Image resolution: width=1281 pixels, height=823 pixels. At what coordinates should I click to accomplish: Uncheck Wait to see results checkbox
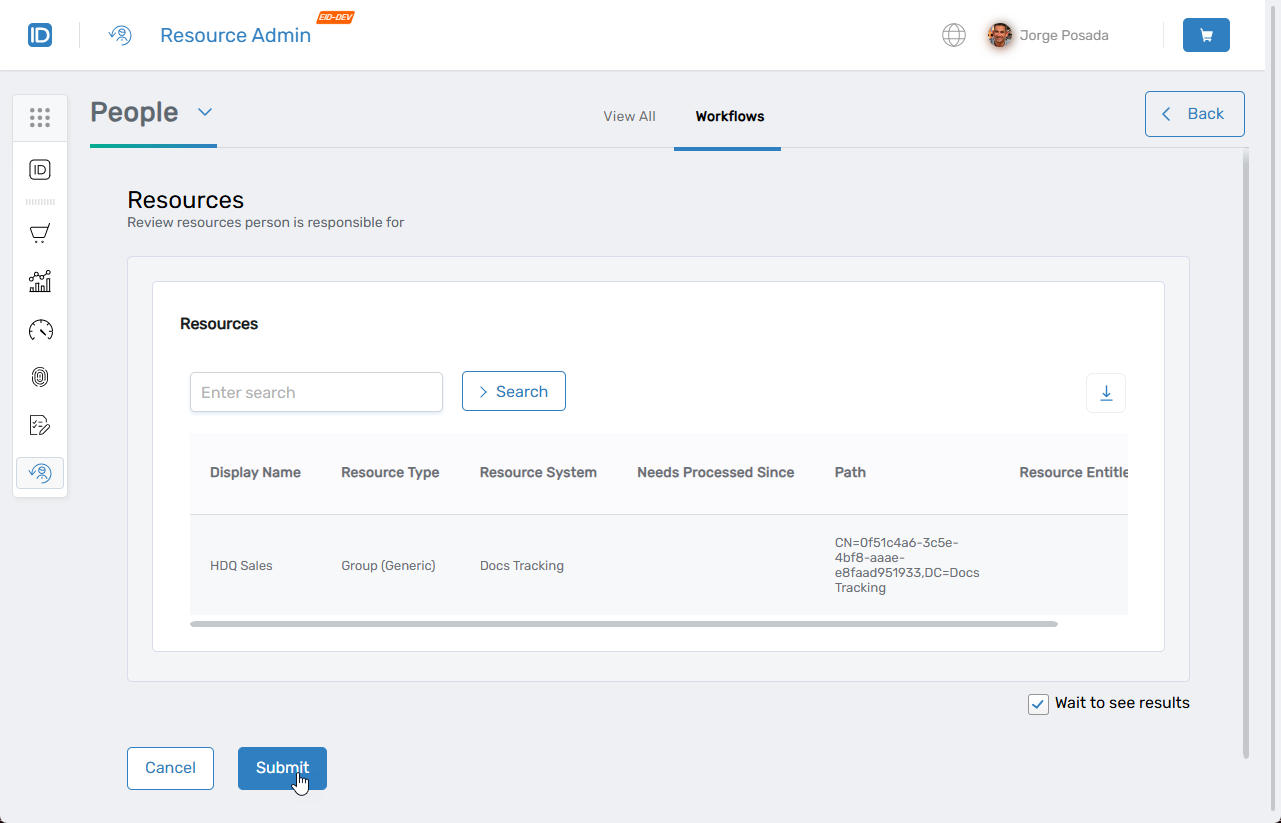(x=1038, y=704)
